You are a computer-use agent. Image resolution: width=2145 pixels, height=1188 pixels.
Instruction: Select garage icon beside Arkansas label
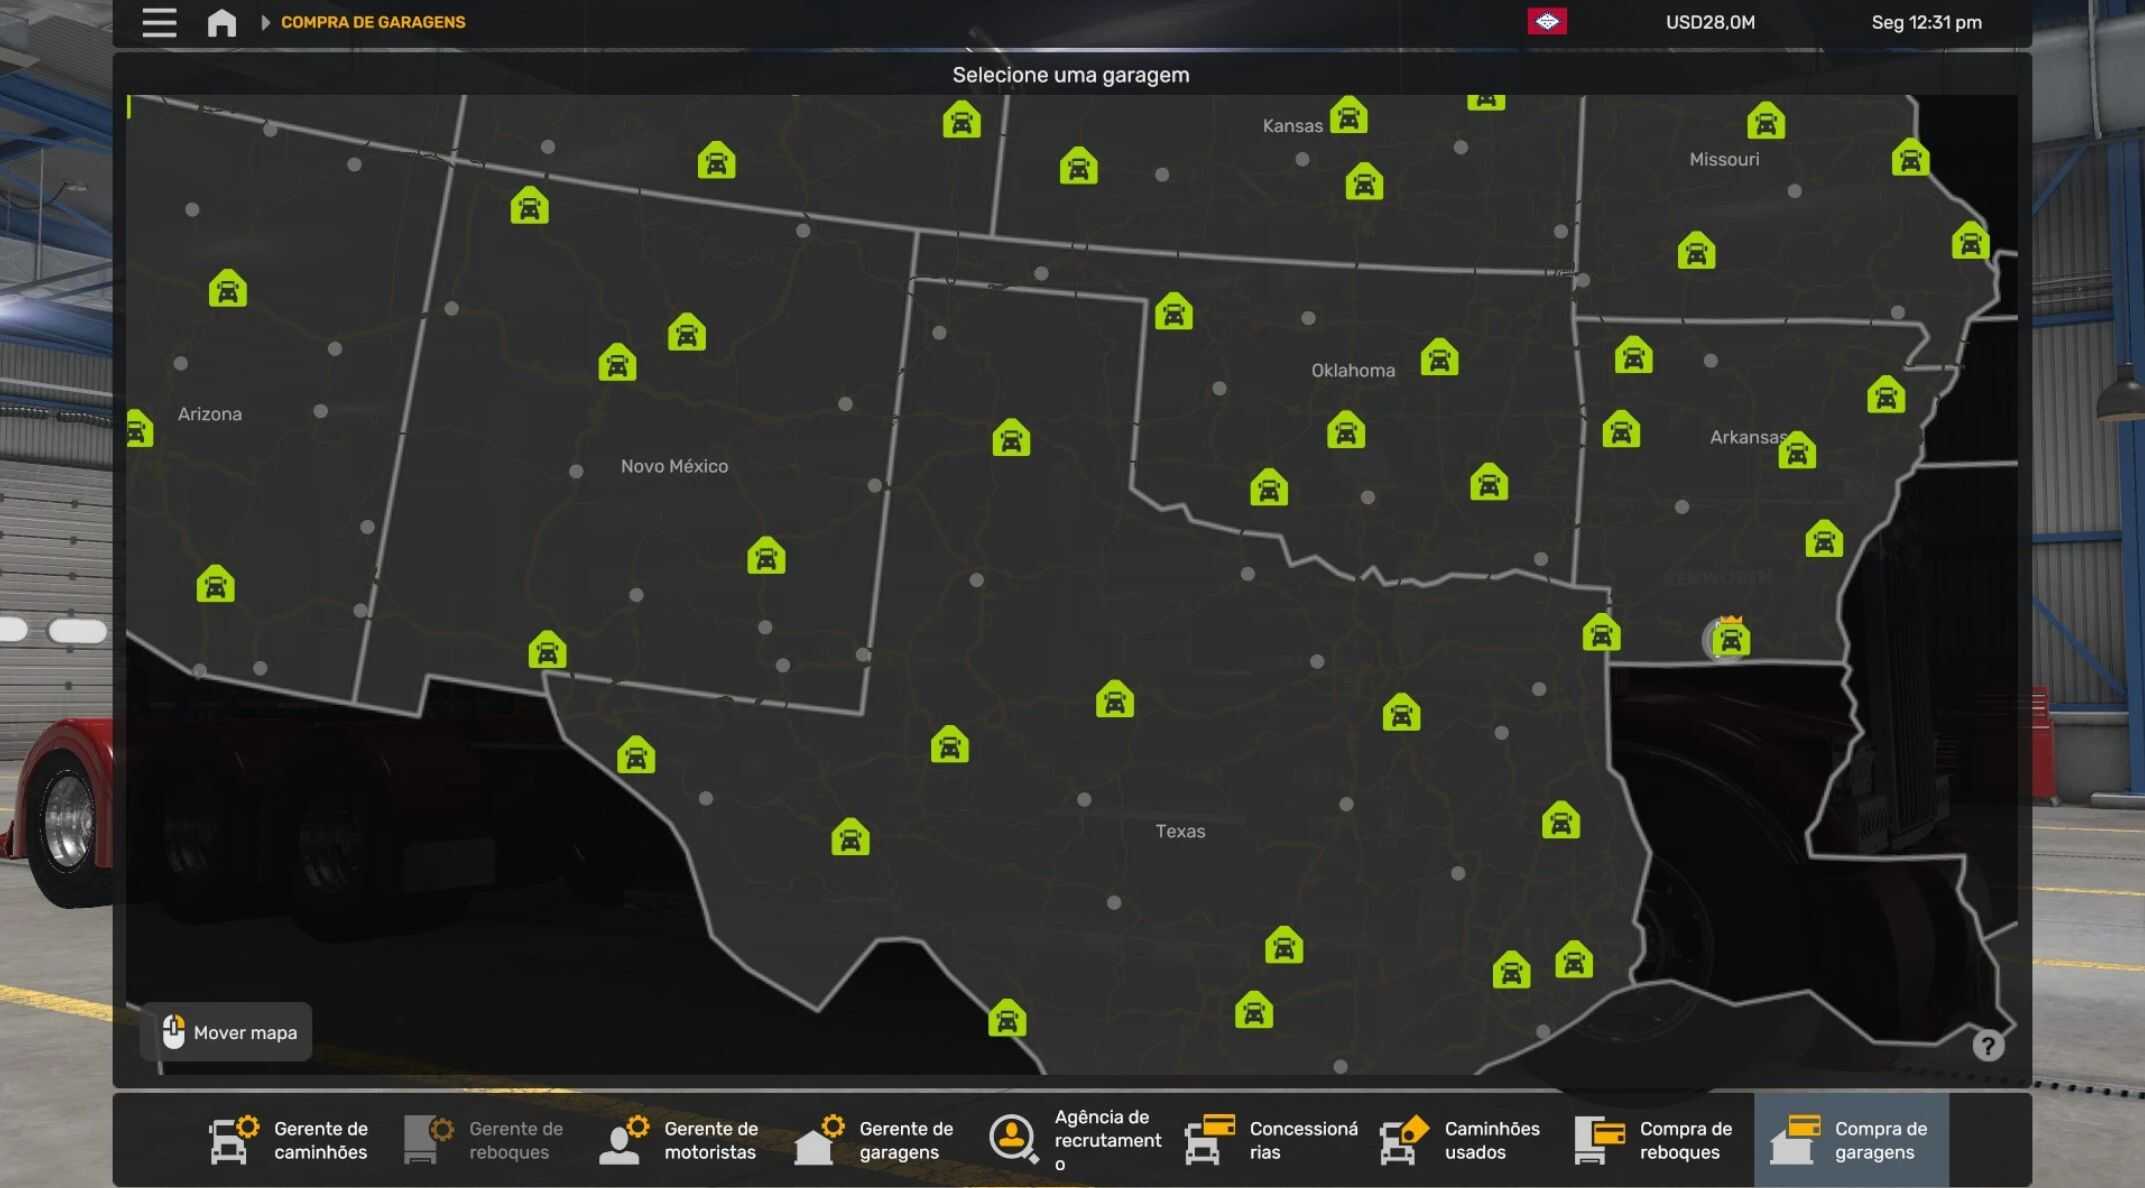point(1797,452)
